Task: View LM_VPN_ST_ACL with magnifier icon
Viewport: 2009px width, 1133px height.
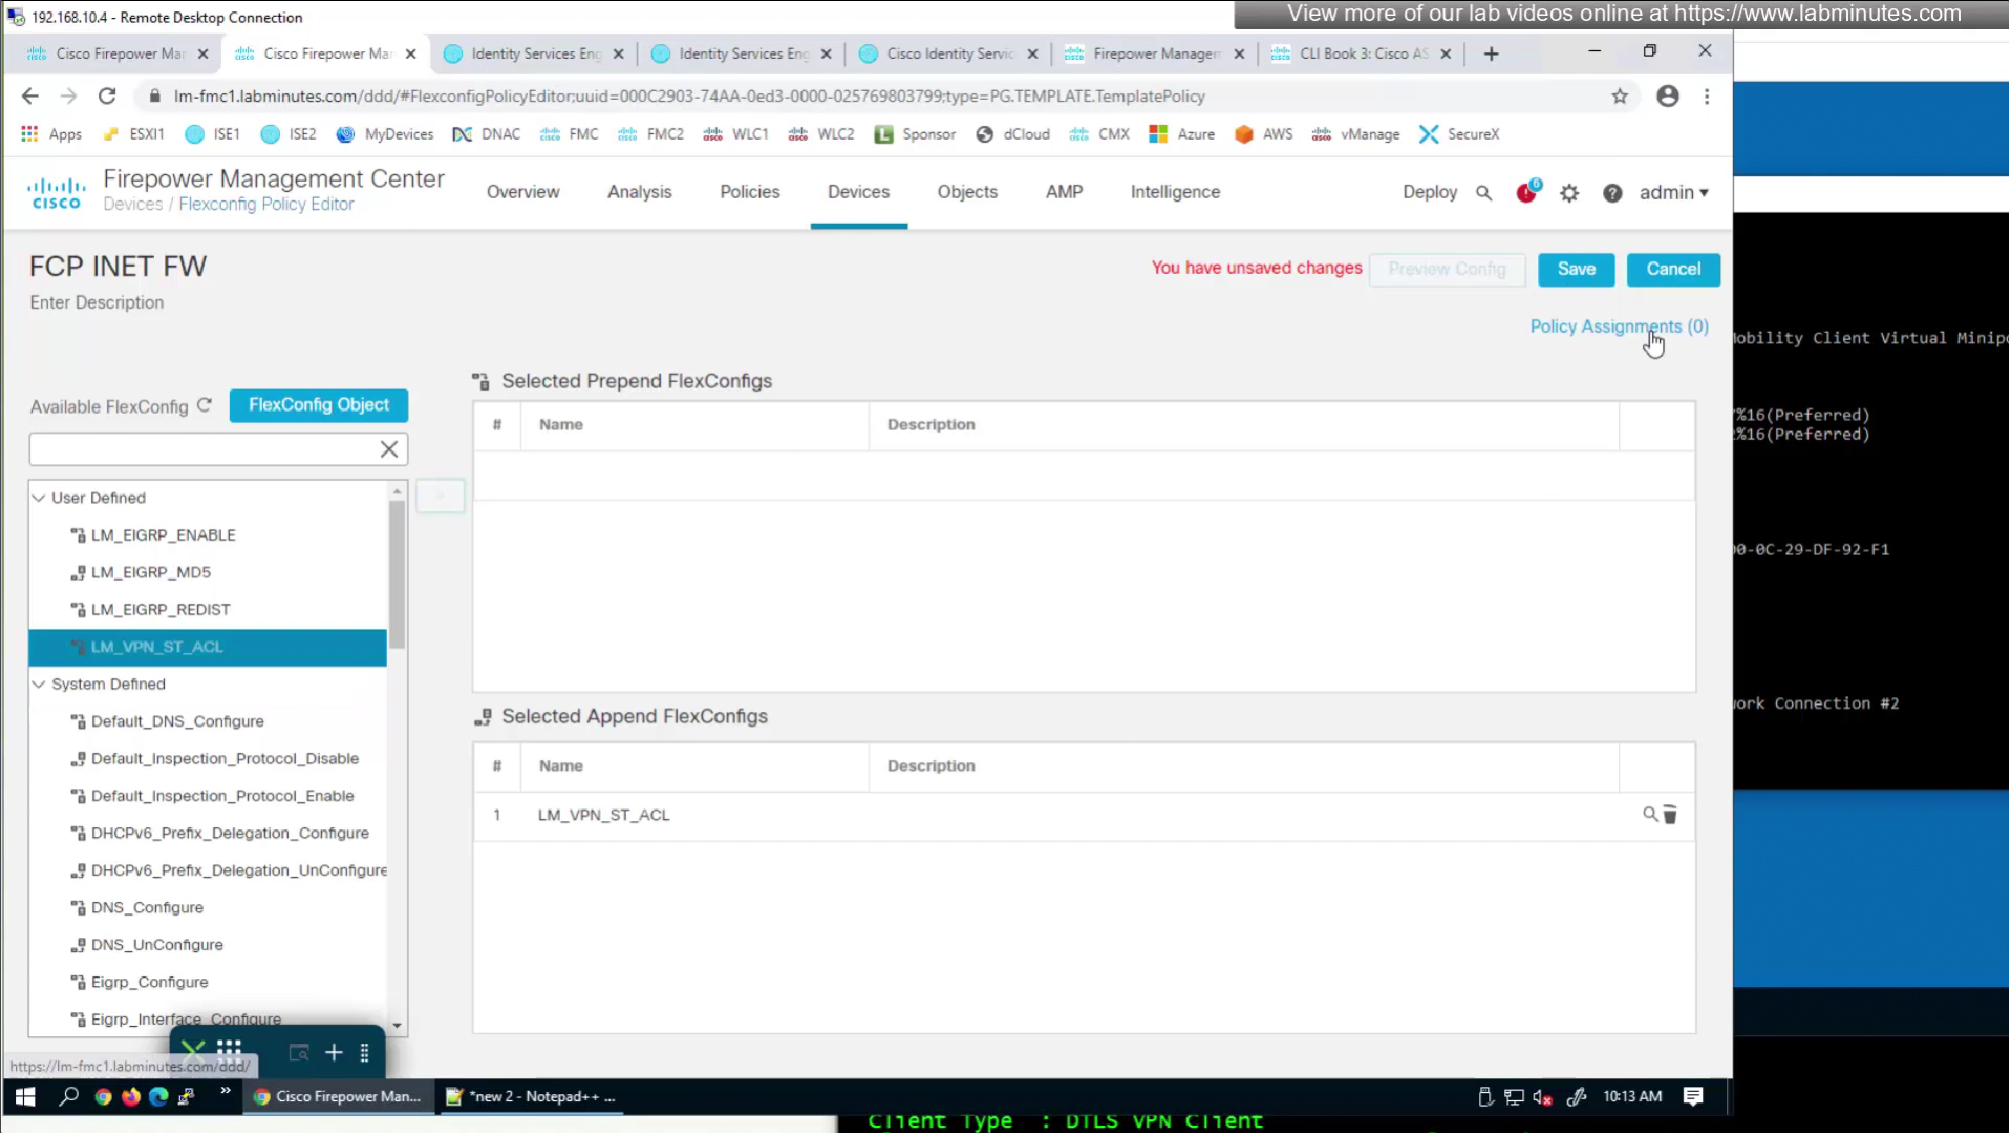Action: pyautogui.click(x=1649, y=814)
